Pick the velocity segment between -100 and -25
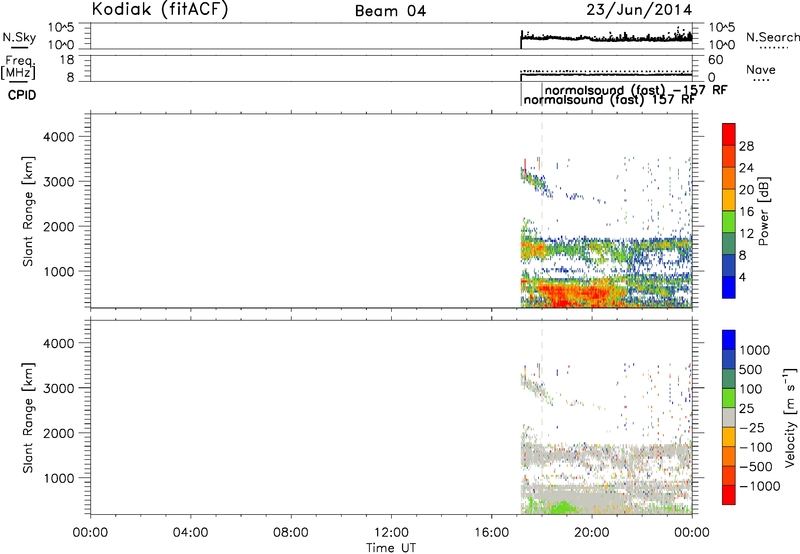Screen dimensions: 800x554 [729, 437]
